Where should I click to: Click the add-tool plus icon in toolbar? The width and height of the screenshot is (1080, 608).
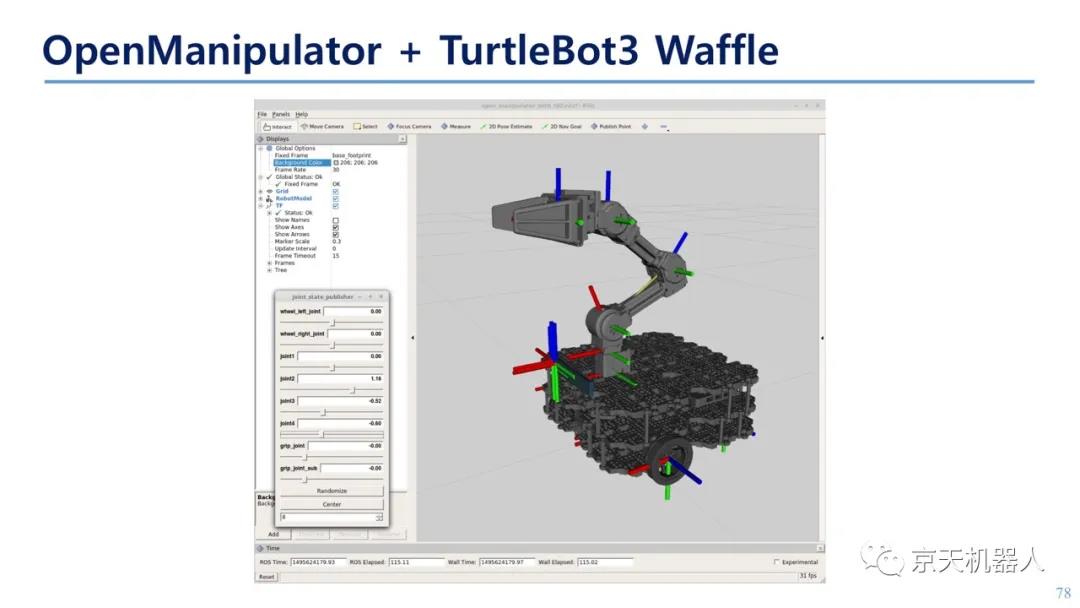(645, 127)
